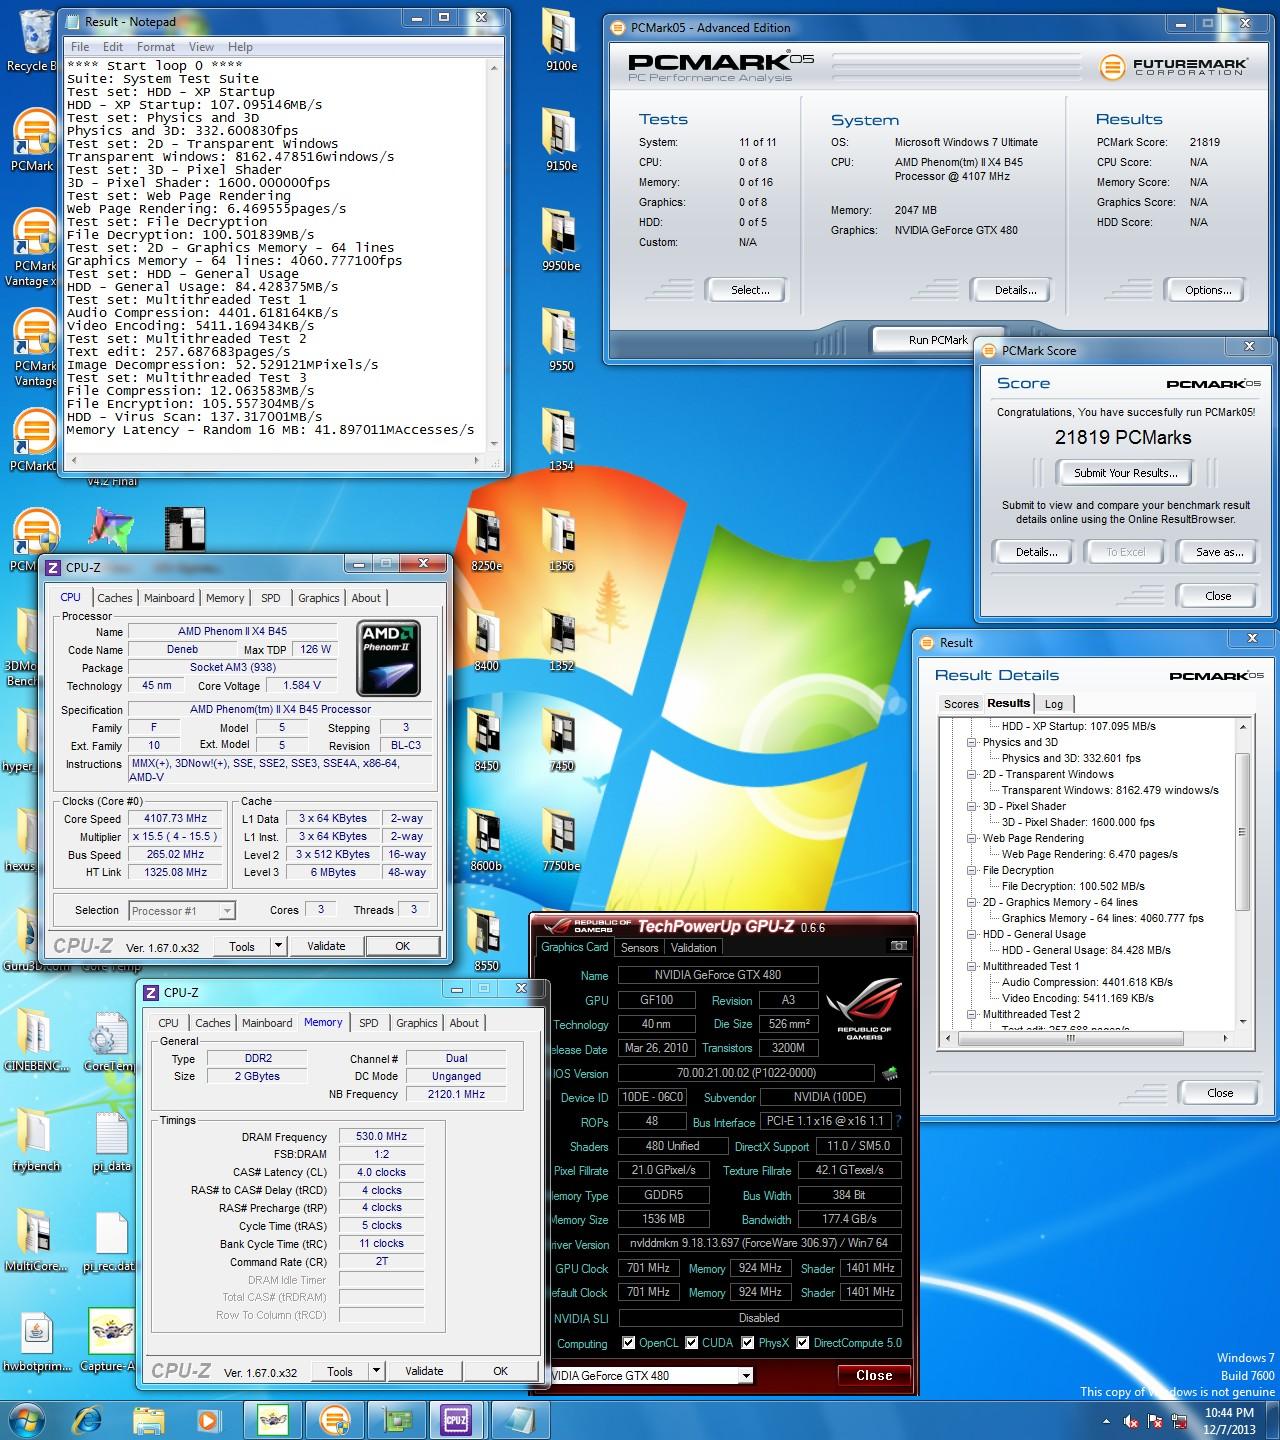Select the hwbotprime Java icon
This screenshot has height=1440, width=1280.
click(35, 1342)
